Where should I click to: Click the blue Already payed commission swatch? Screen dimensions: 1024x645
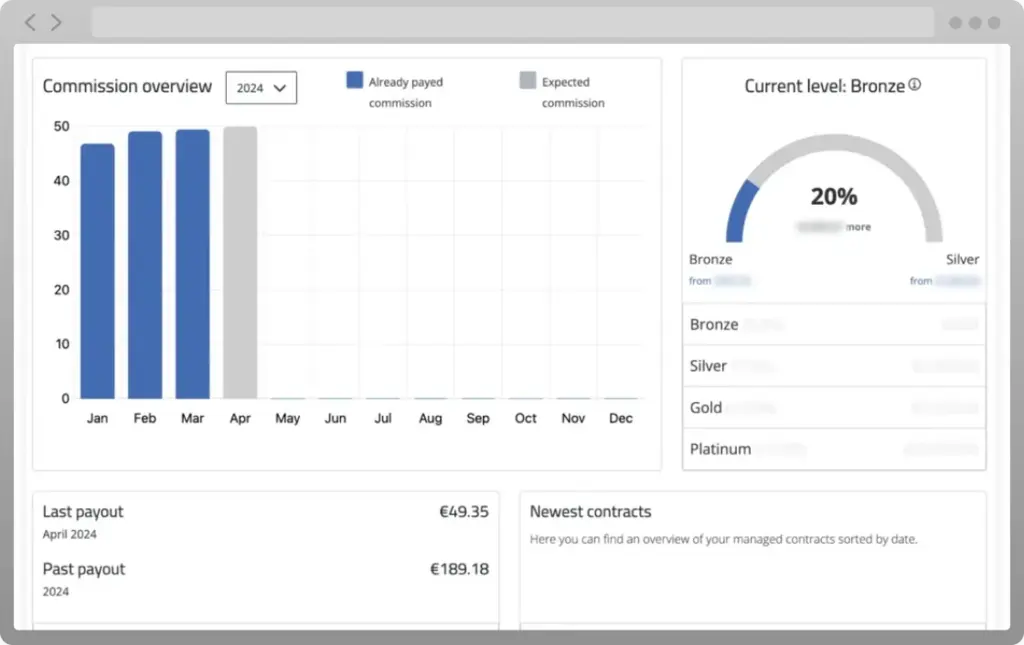(x=354, y=81)
